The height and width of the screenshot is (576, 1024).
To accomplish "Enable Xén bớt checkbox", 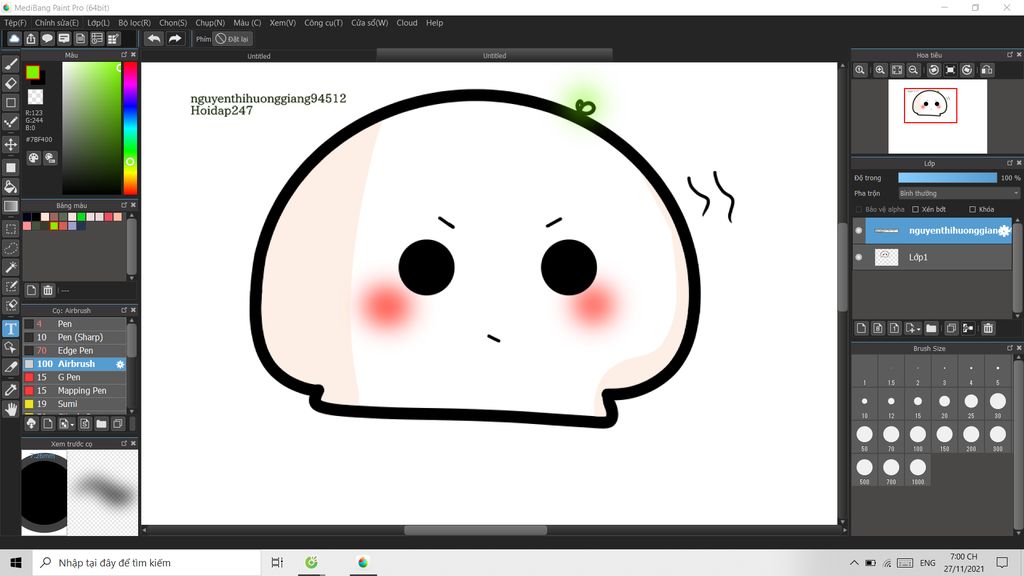I will click(x=916, y=210).
